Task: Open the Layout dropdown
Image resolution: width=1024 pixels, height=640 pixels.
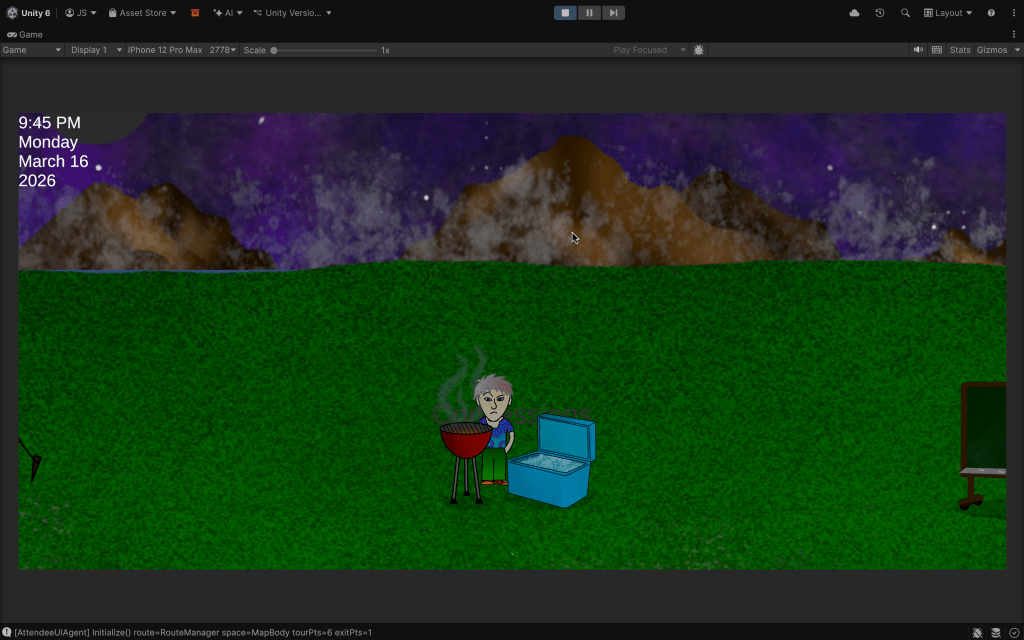Action: pyautogui.click(x=948, y=13)
